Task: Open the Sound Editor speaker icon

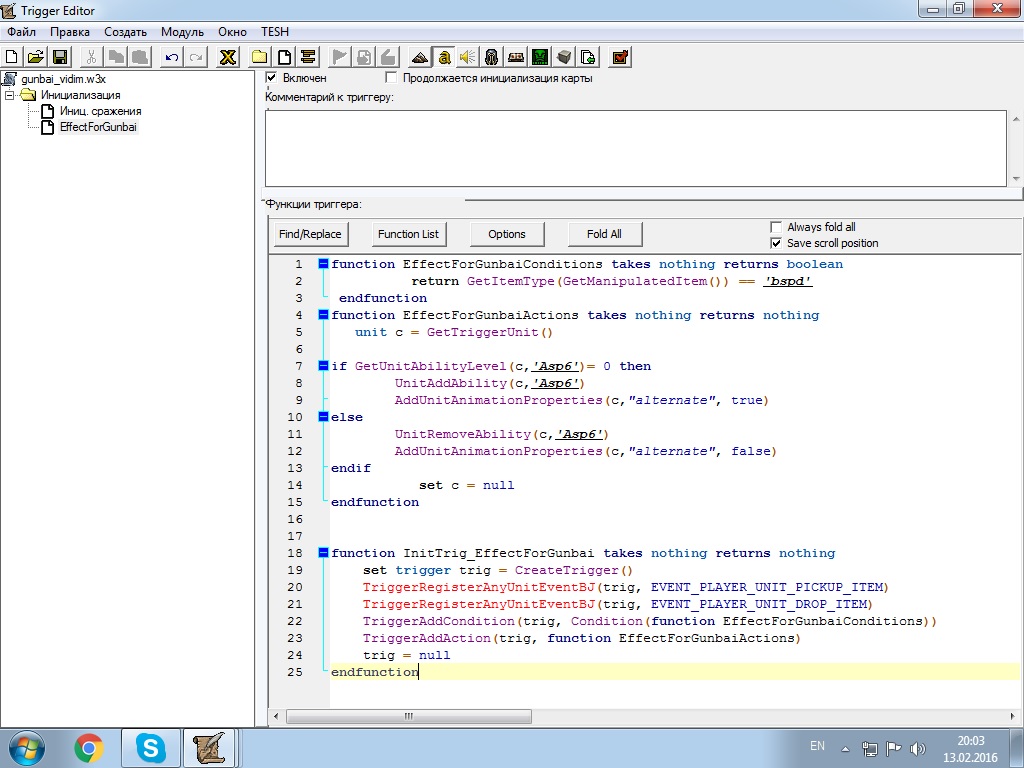Action: (x=467, y=56)
